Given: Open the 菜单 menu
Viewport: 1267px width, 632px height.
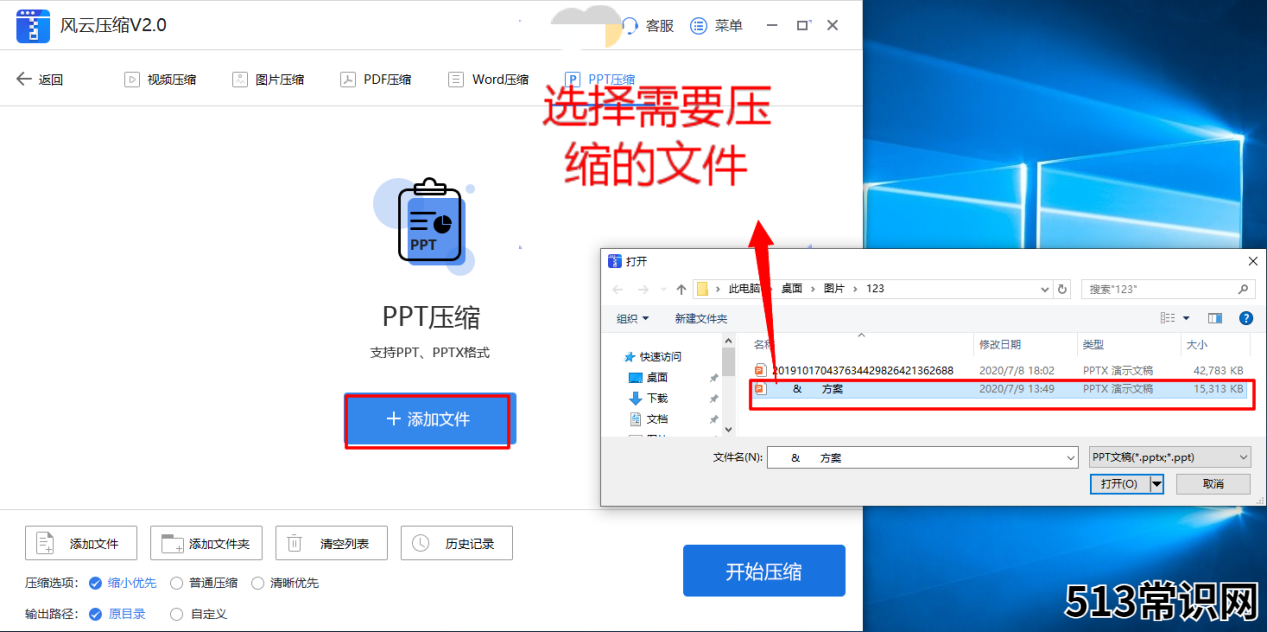Looking at the screenshot, I should point(716,26).
